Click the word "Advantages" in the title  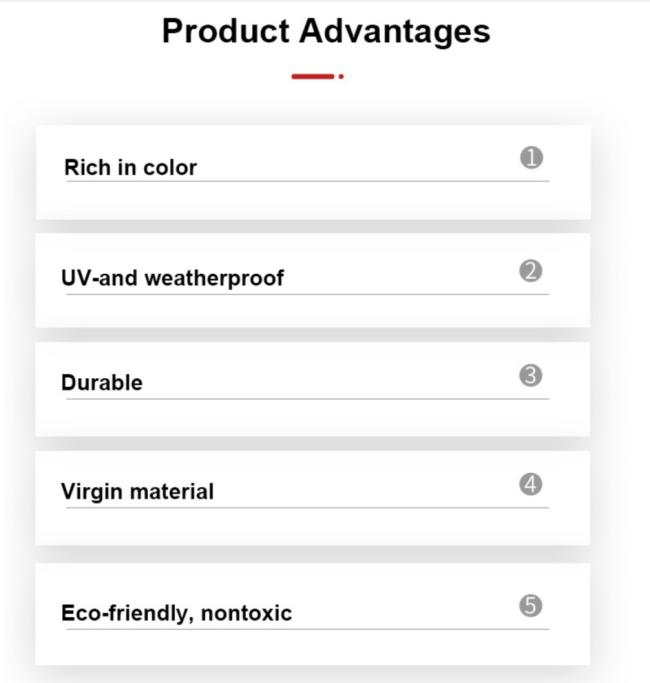coord(395,33)
